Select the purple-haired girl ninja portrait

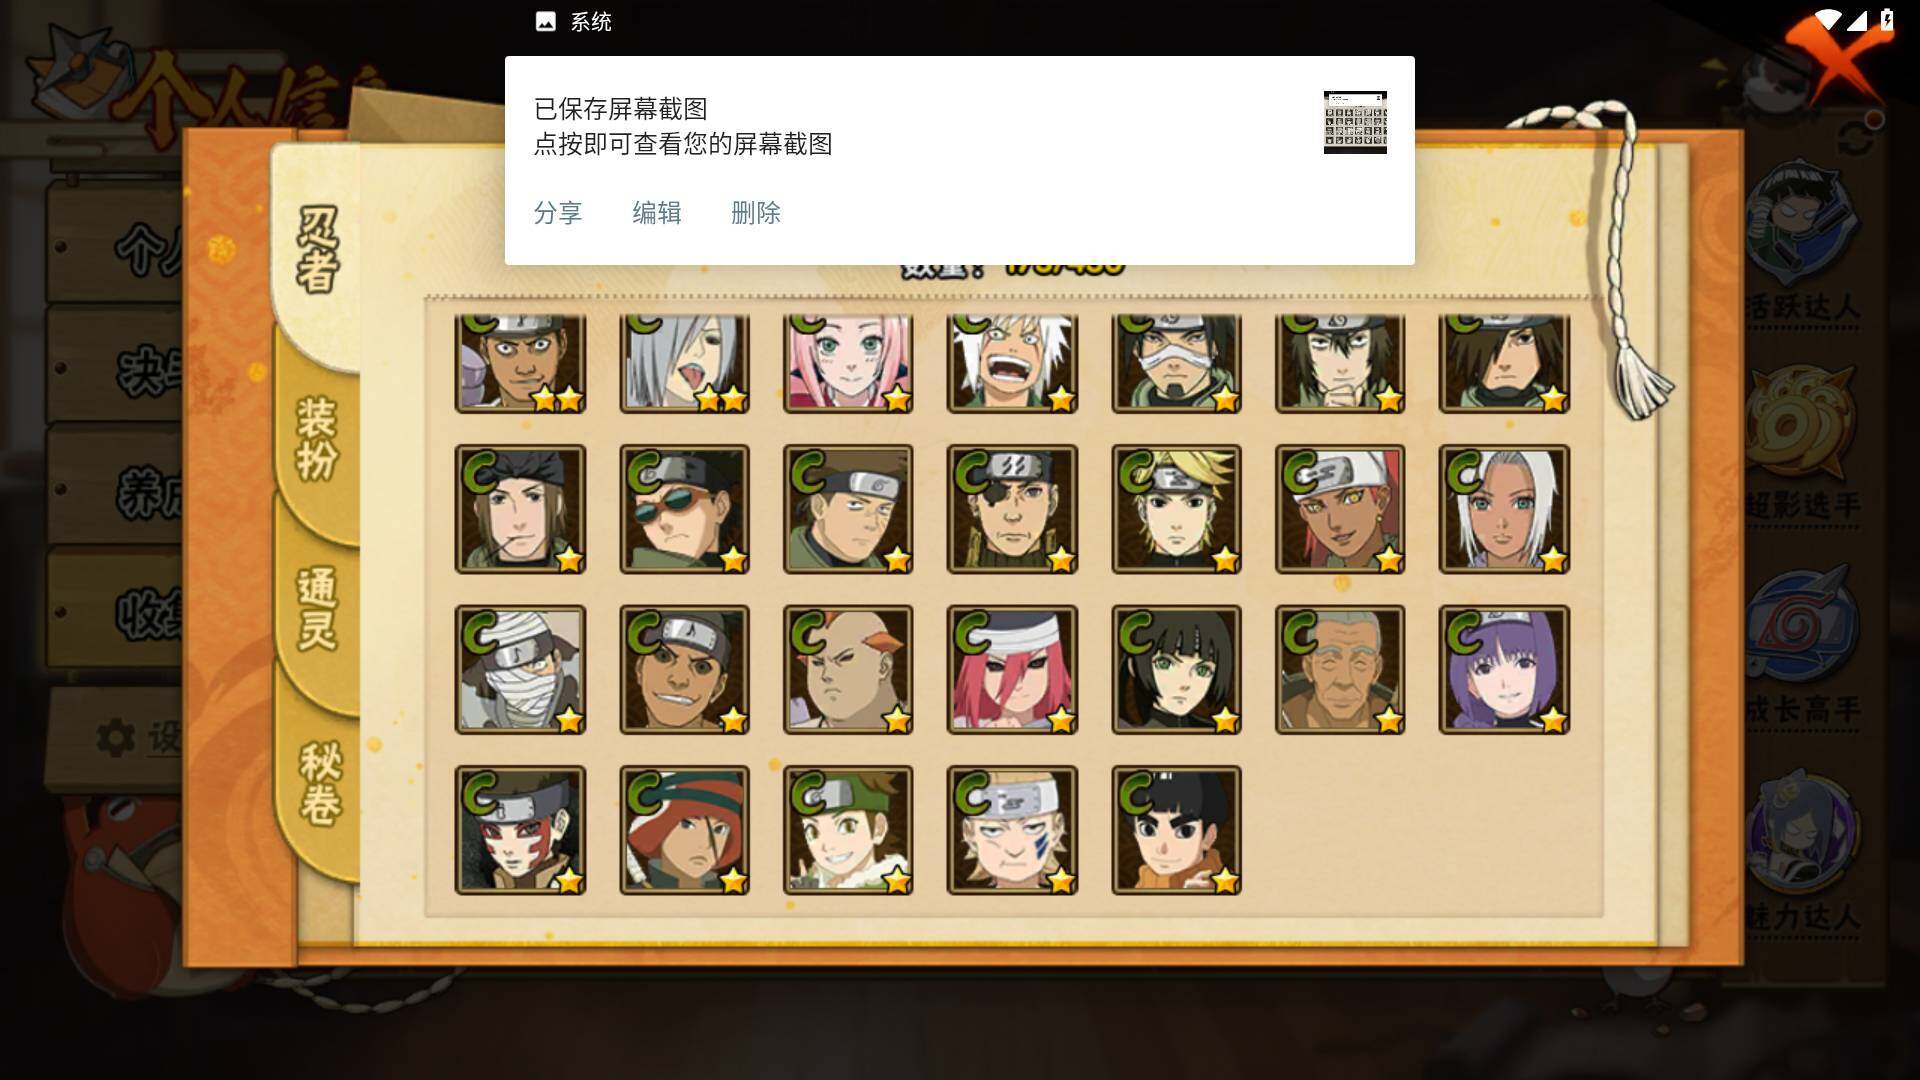coord(1504,669)
